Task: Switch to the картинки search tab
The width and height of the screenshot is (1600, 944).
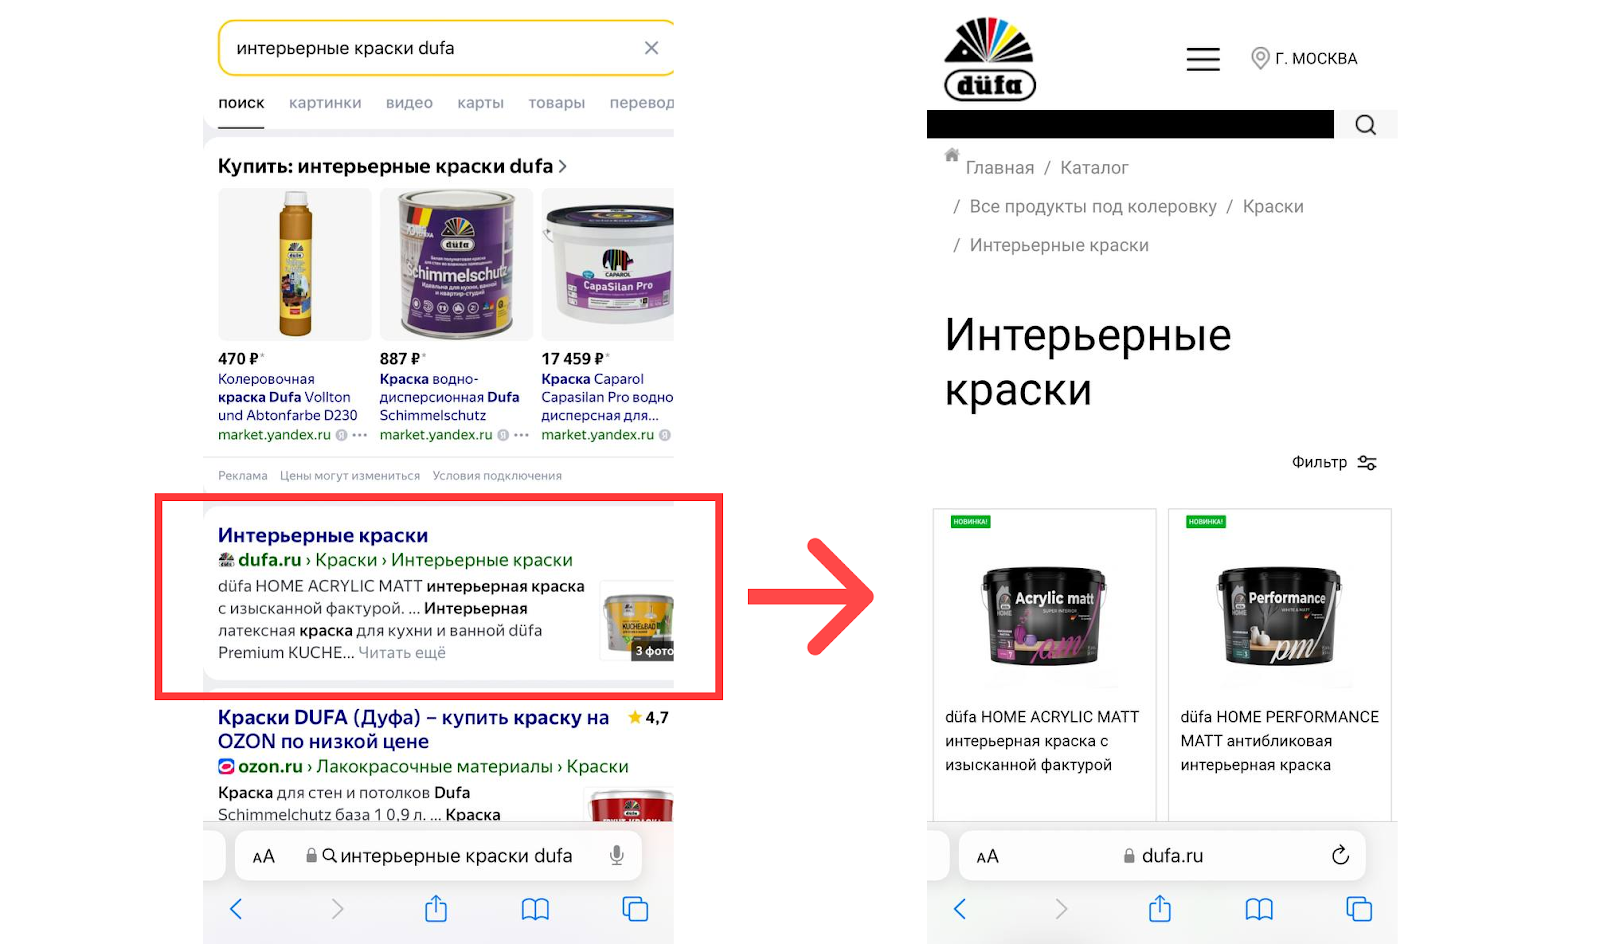Action: click(325, 103)
